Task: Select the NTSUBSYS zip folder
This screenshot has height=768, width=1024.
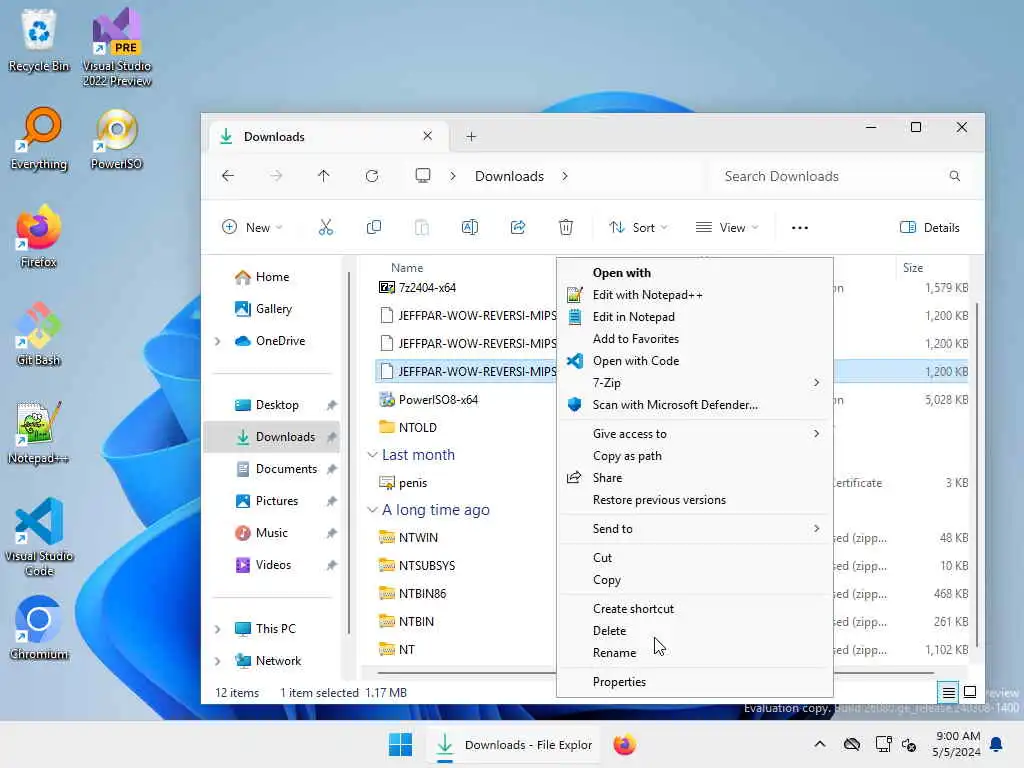Action: coord(426,566)
